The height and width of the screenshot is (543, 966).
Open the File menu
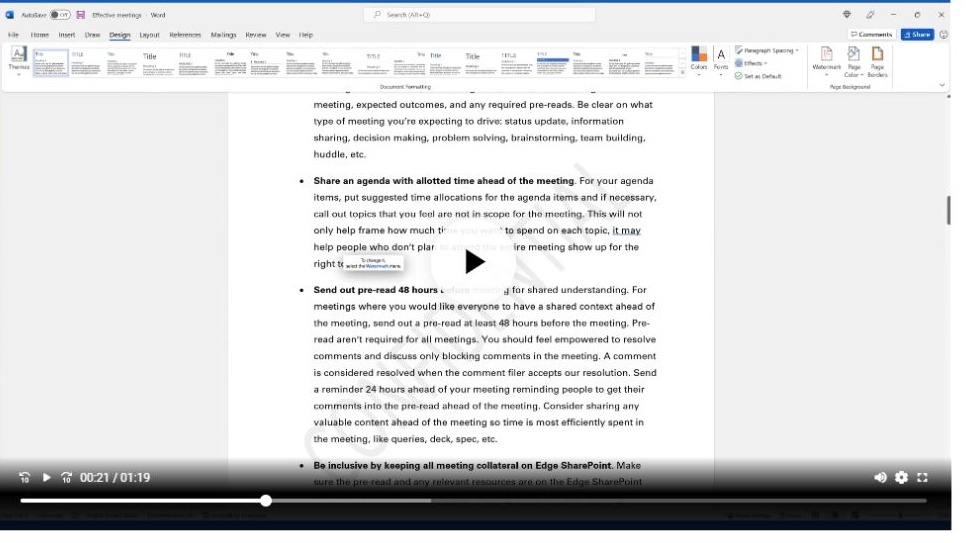pos(13,35)
